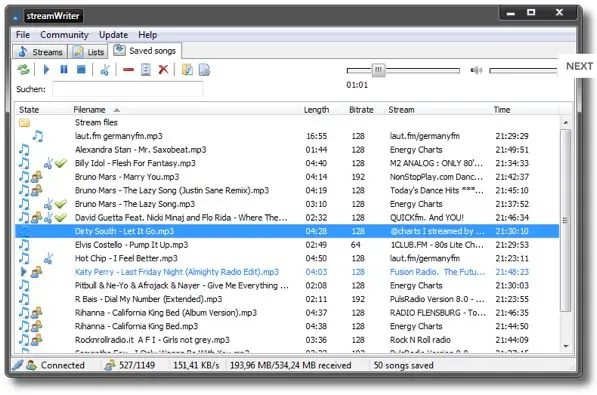The width and height of the screenshot is (597, 395).
Task: Select Katy Perry - Last Friday Night file
Action: coord(177,272)
